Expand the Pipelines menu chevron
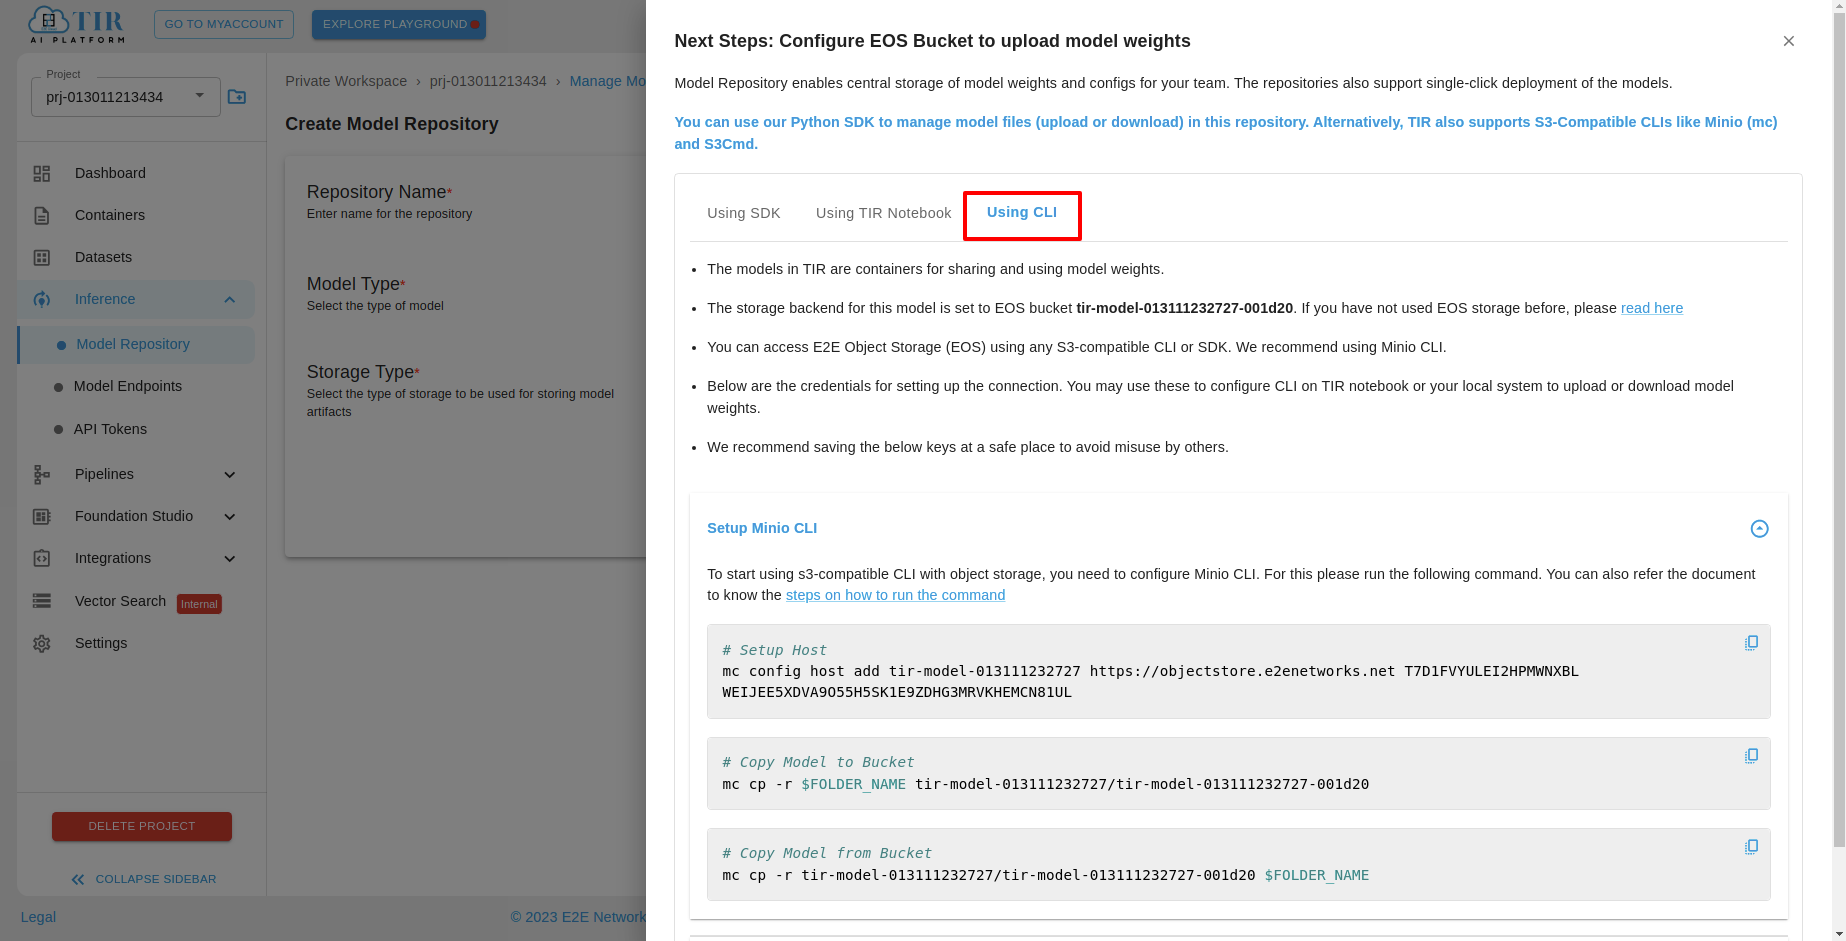Screen dimensions: 1846x941 pos(229,474)
